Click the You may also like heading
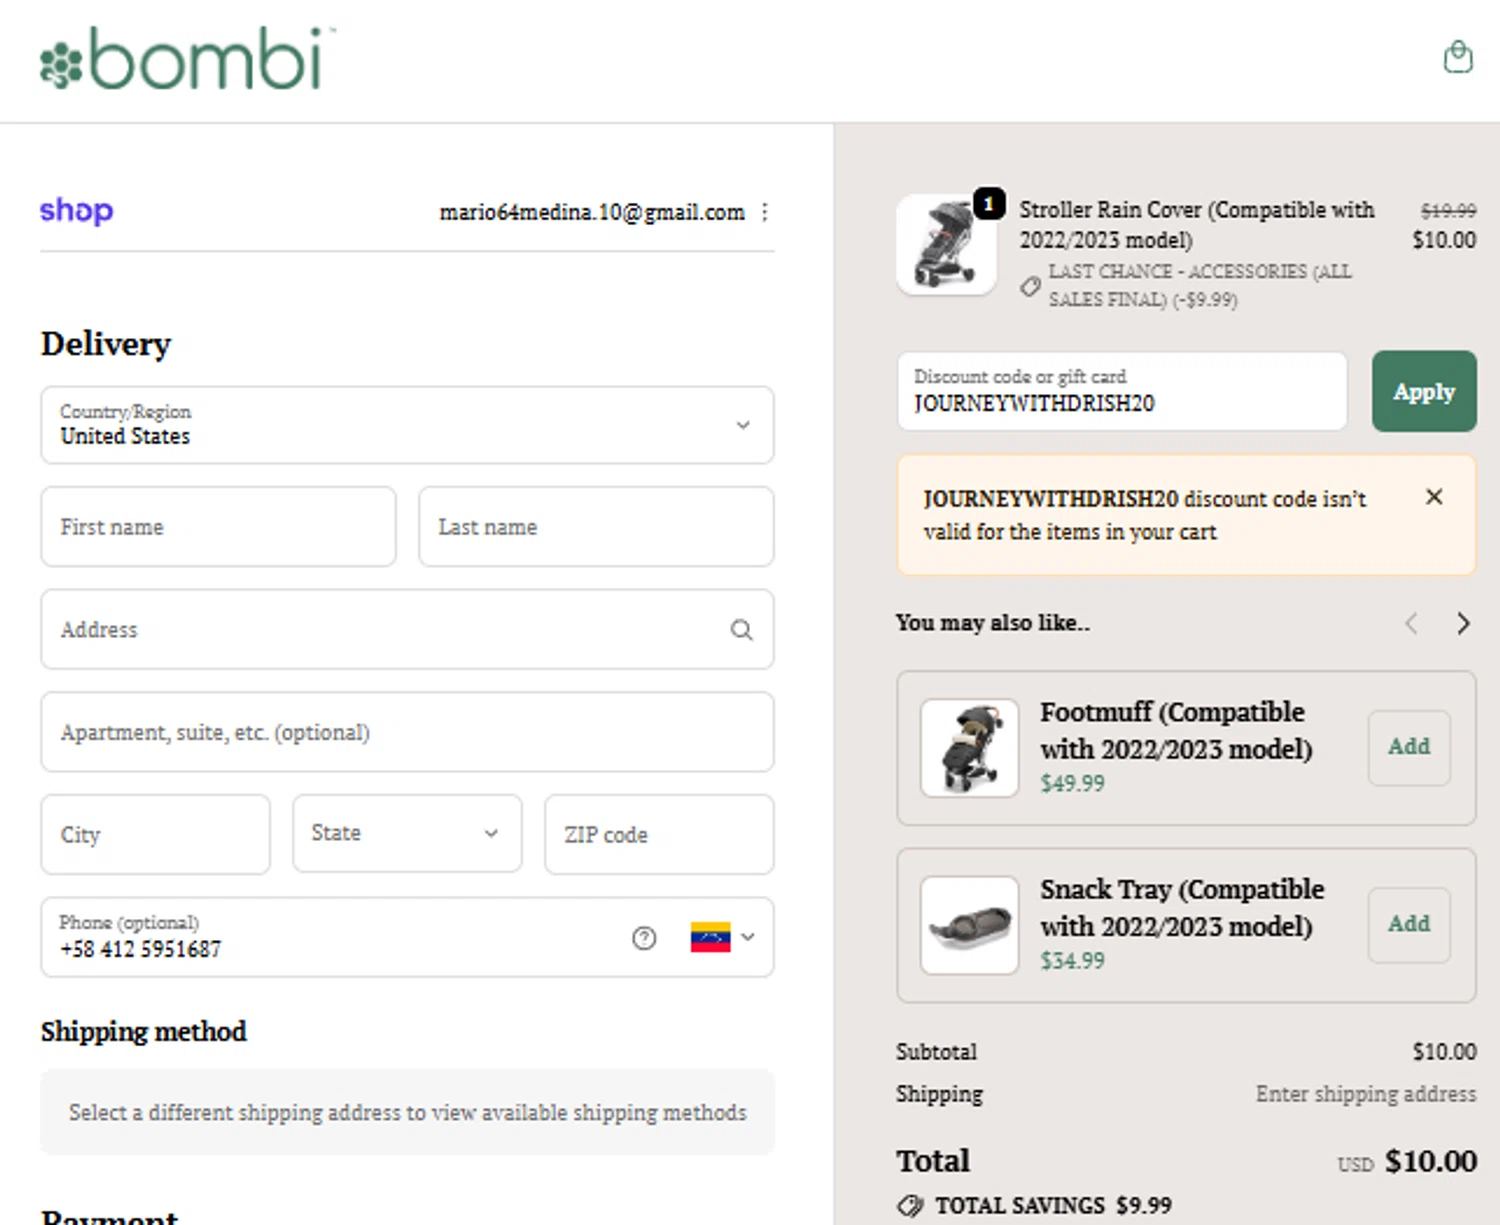 (993, 623)
